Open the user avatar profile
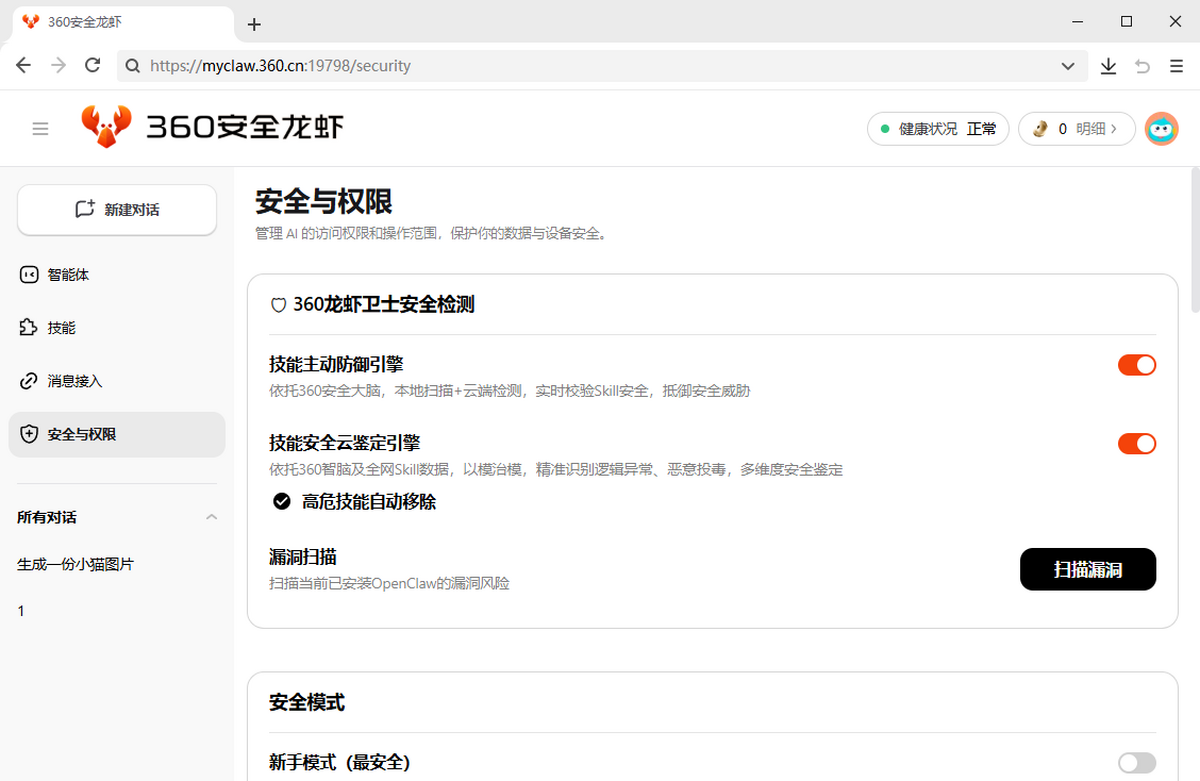 (1161, 129)
